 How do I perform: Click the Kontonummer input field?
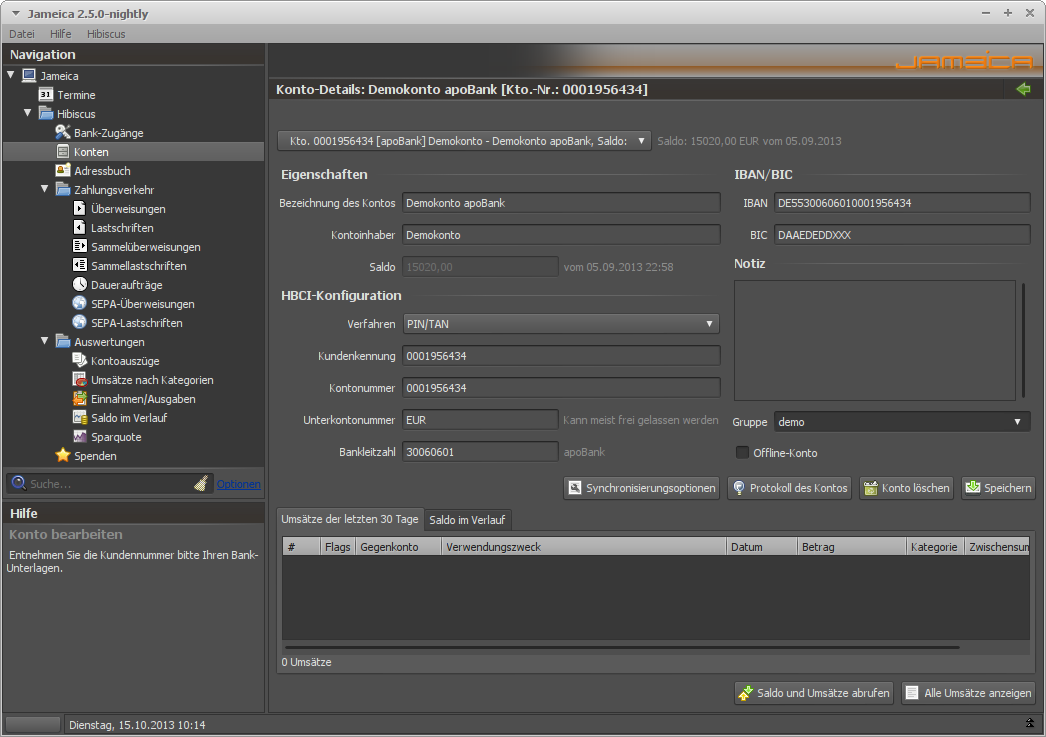coord(561,388)
